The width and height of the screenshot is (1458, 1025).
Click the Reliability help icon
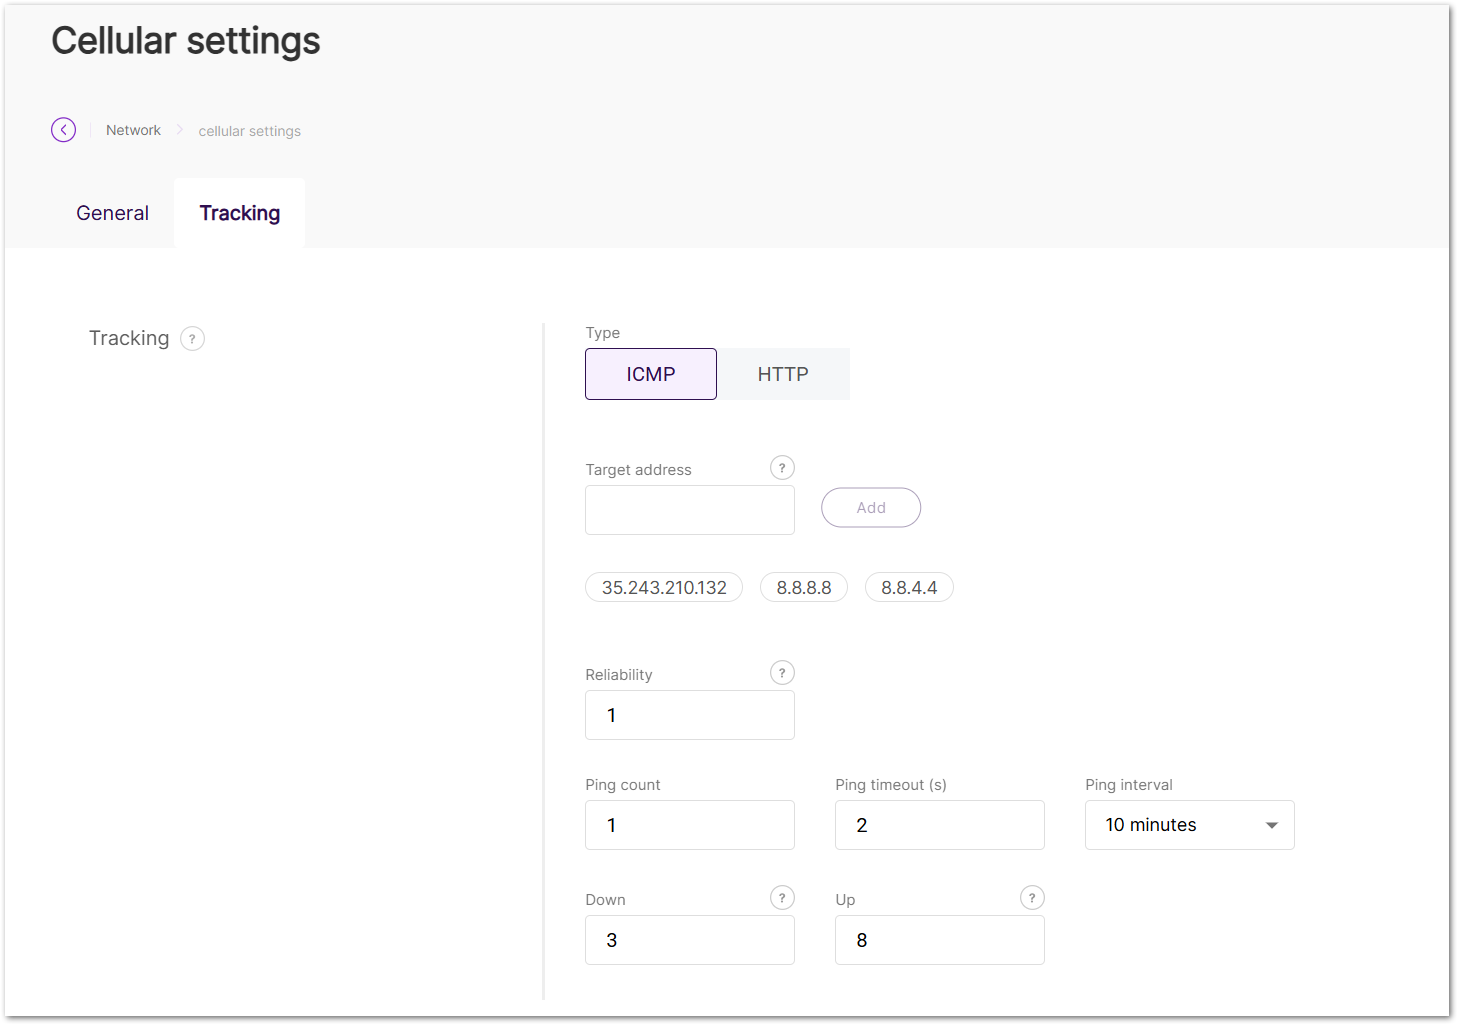[781, 672]
